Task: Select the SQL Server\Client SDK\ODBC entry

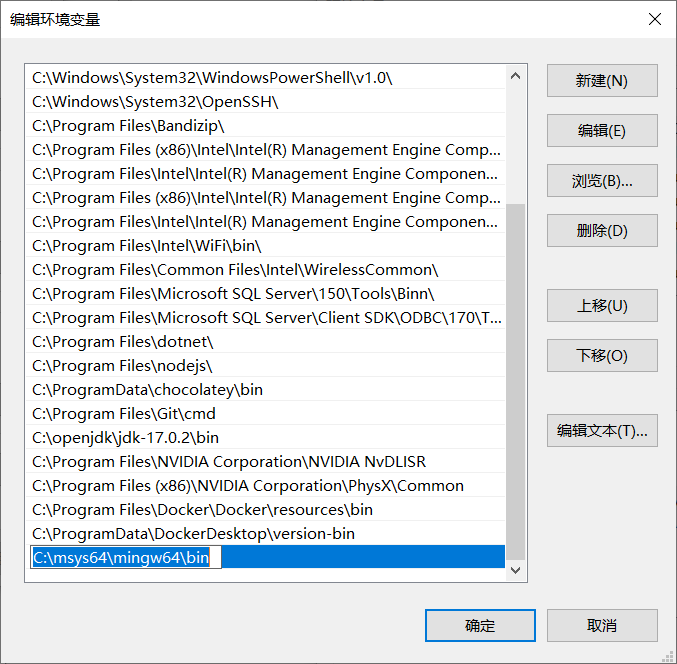Action: 265,318
